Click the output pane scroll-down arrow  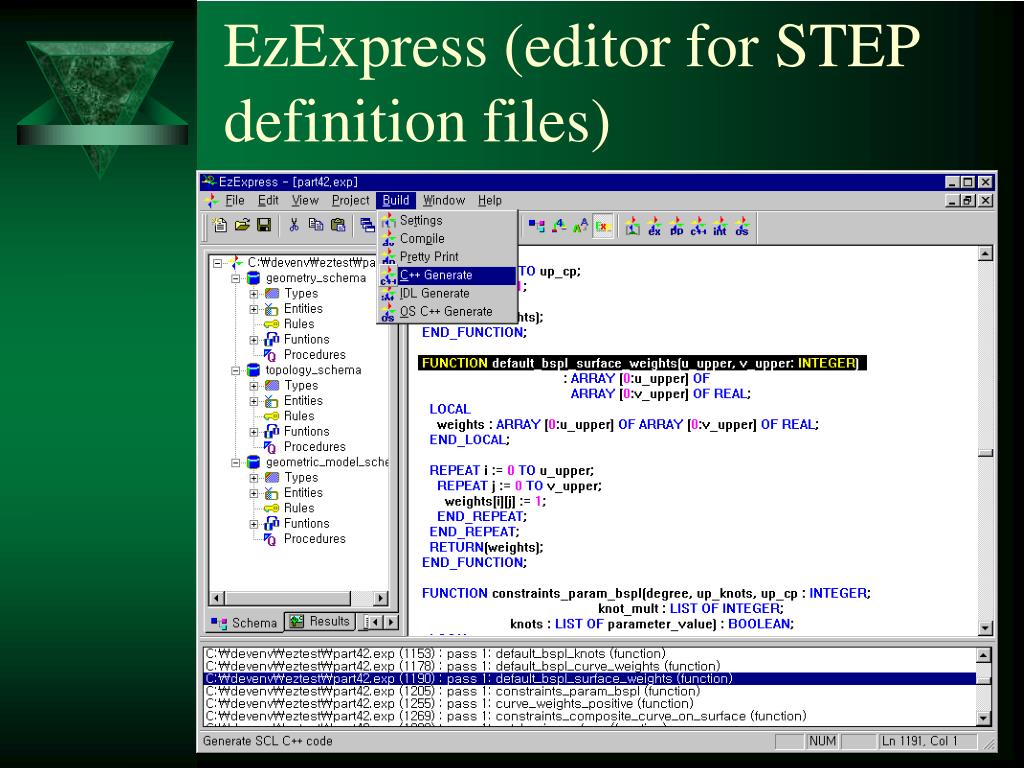click(984, 718)
